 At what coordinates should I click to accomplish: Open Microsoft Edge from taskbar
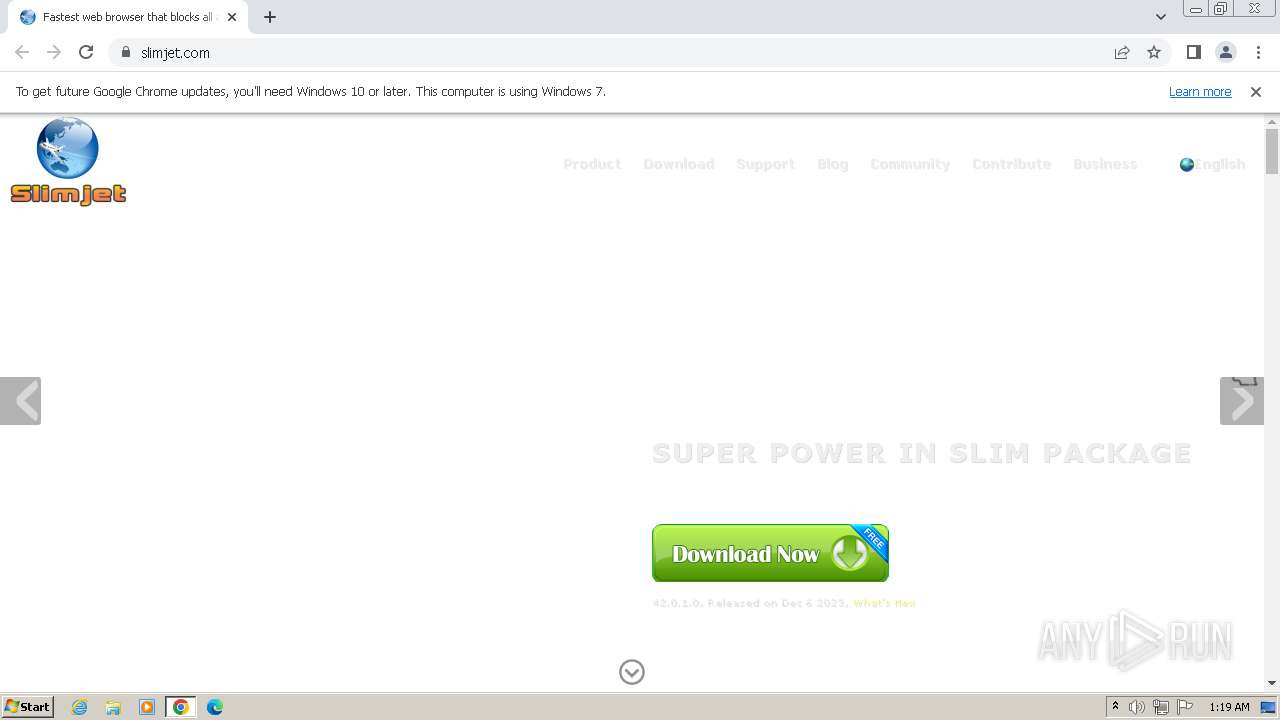pos(215,707)
